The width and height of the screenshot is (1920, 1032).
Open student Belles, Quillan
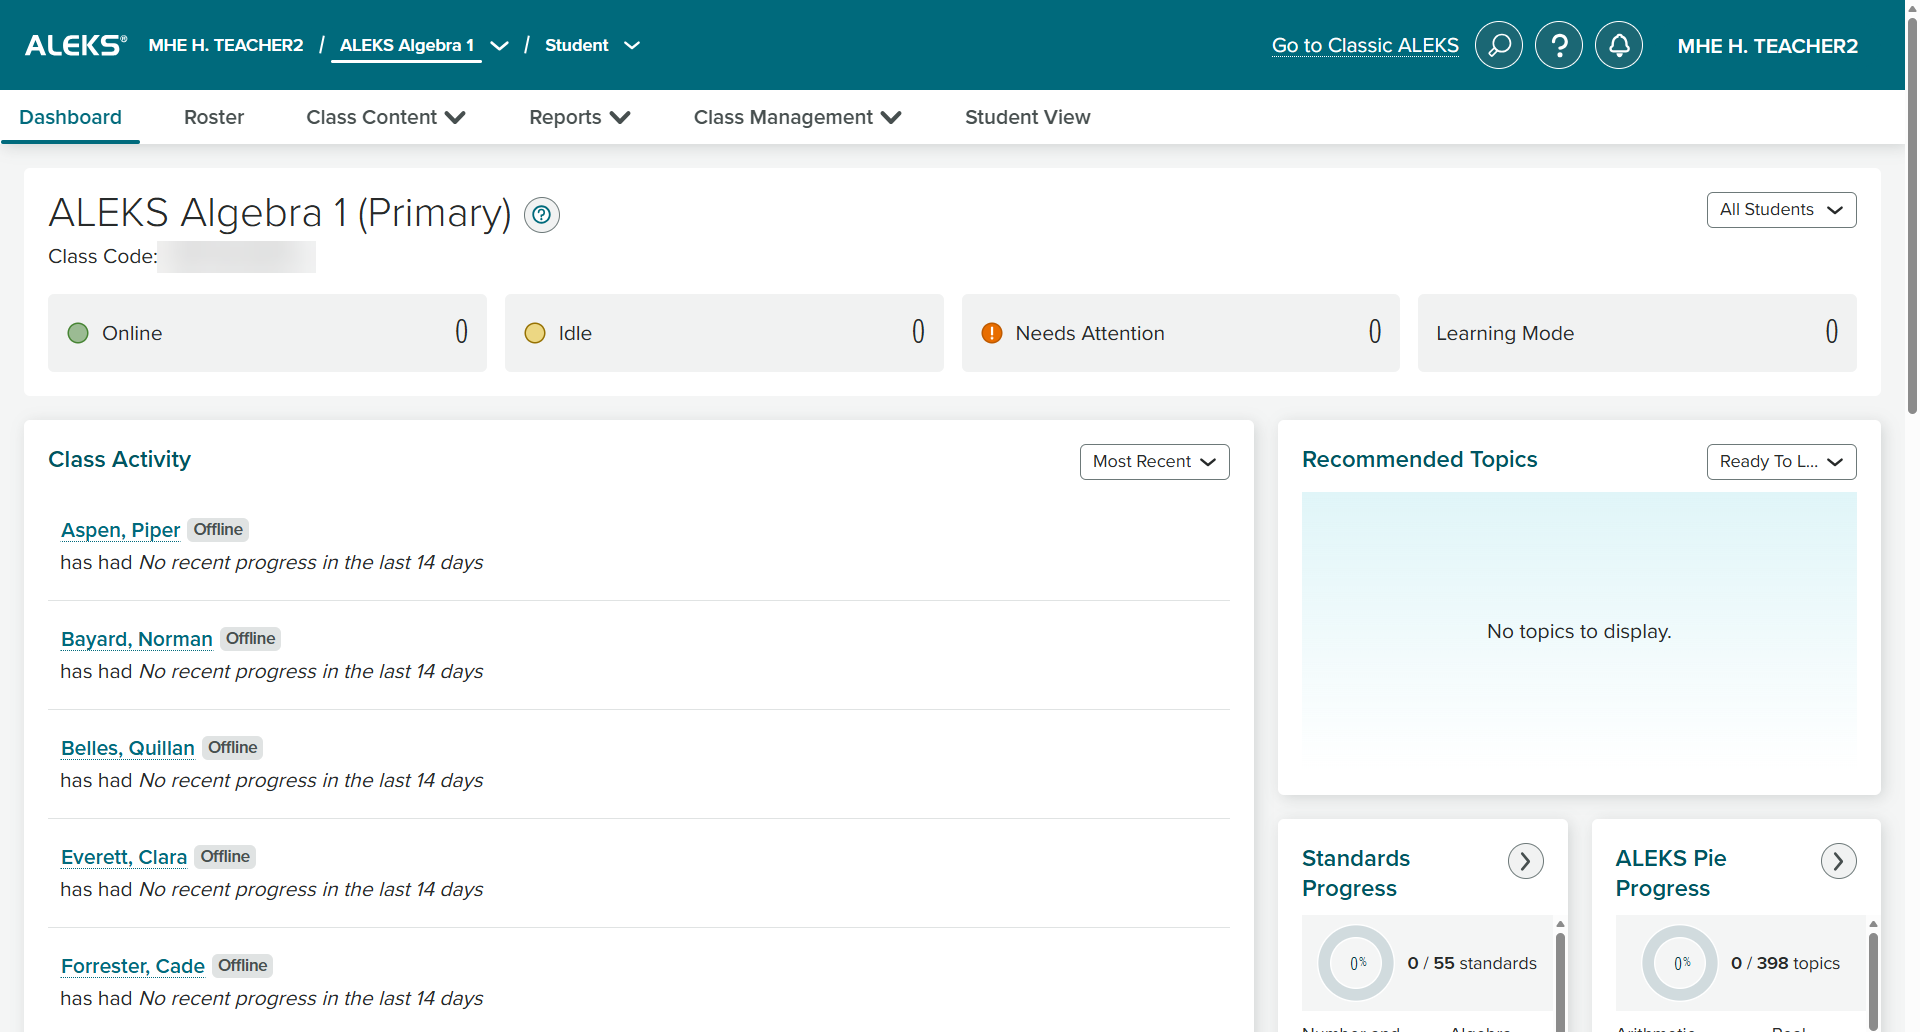point(128,748)
